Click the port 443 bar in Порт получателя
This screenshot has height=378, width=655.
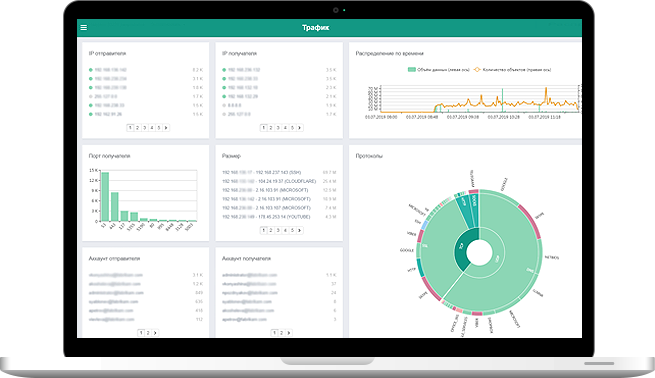click(x=114, y=207)
